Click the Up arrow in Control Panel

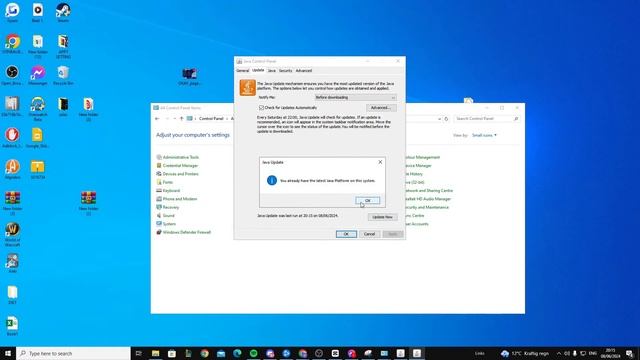tap(181, 118)
